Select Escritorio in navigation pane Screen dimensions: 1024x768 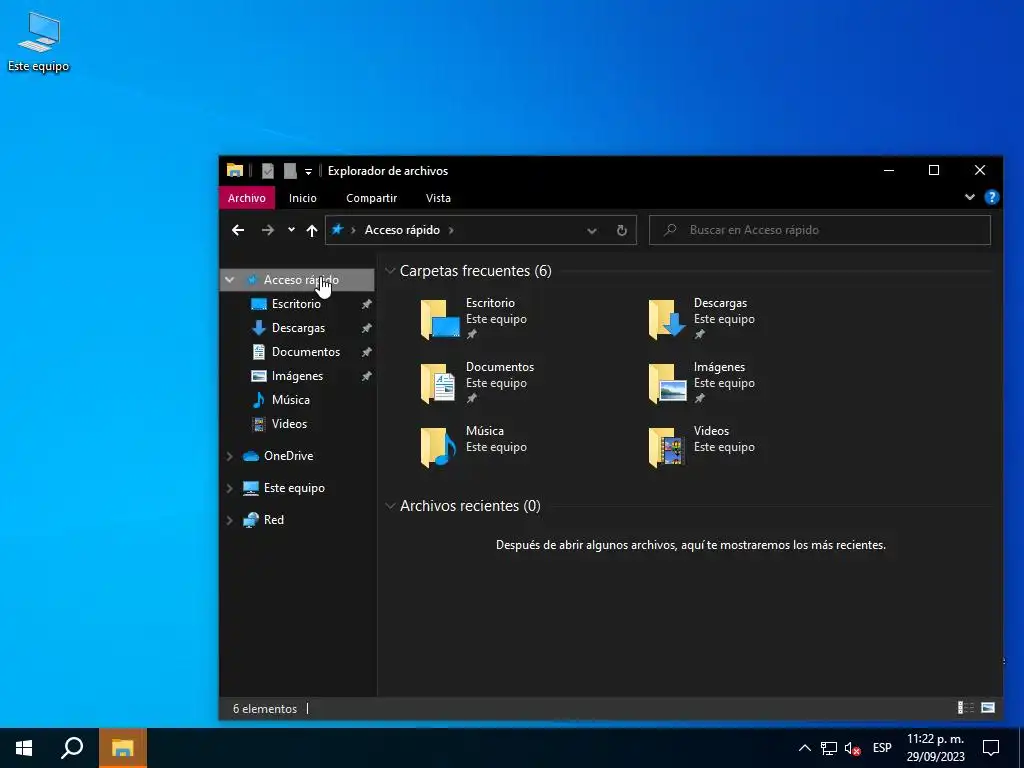[296, 304]
